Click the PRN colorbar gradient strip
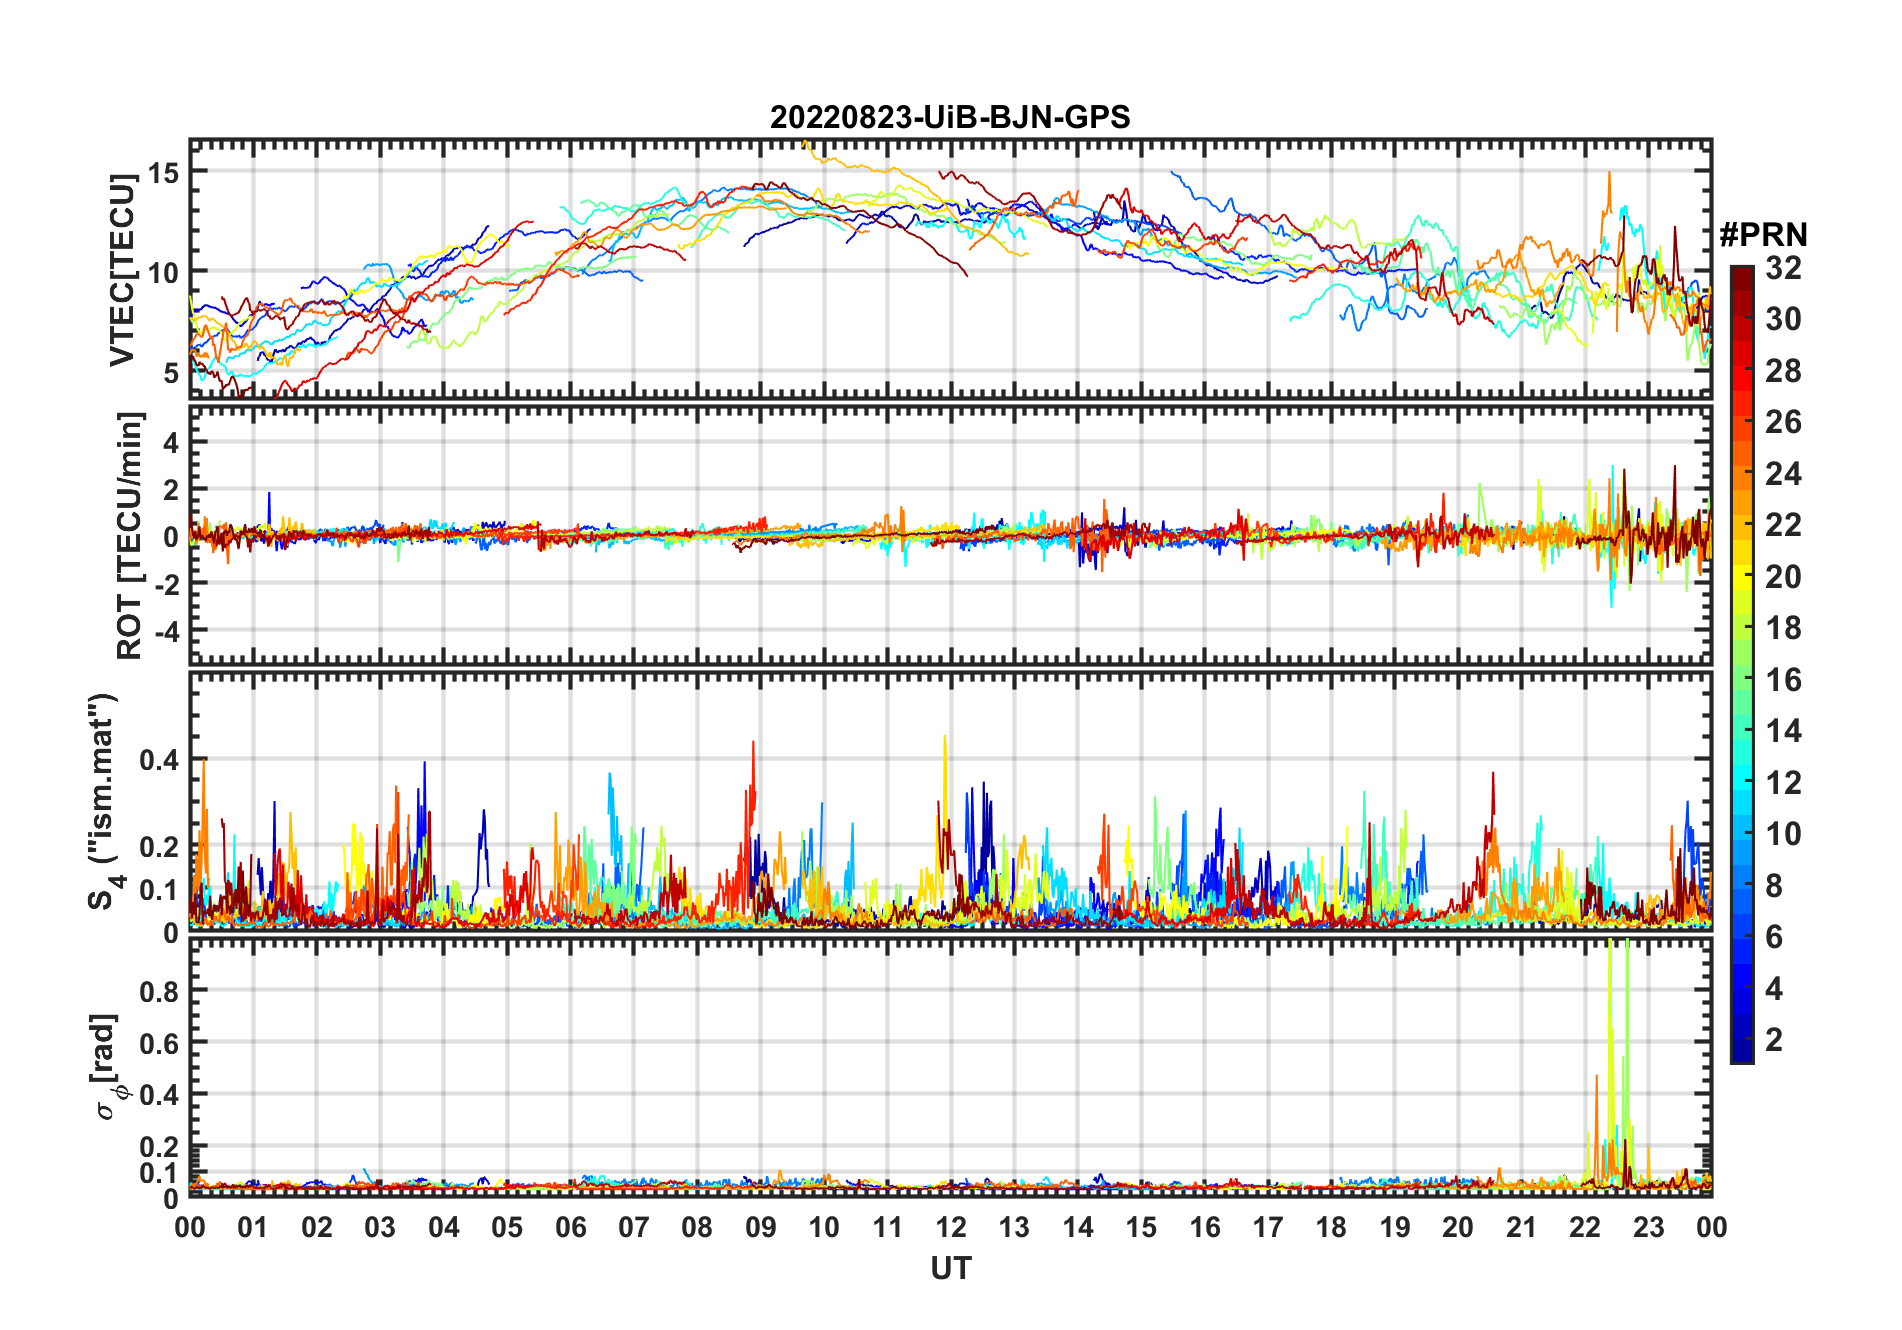 [x=1742, y=664]
